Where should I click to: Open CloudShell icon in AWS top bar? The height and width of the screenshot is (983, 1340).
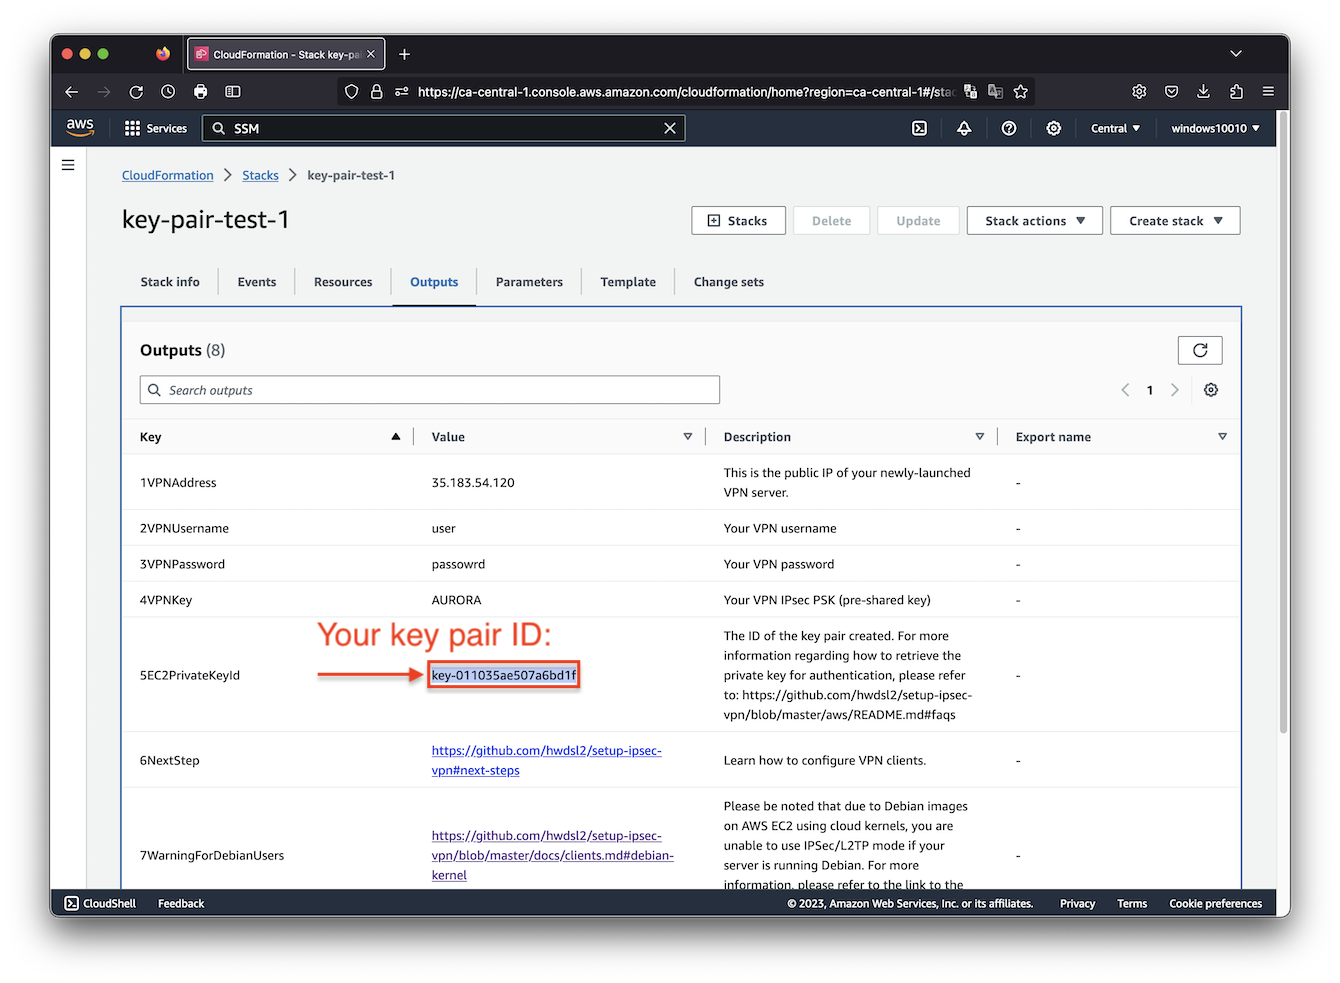click(919, 128)
